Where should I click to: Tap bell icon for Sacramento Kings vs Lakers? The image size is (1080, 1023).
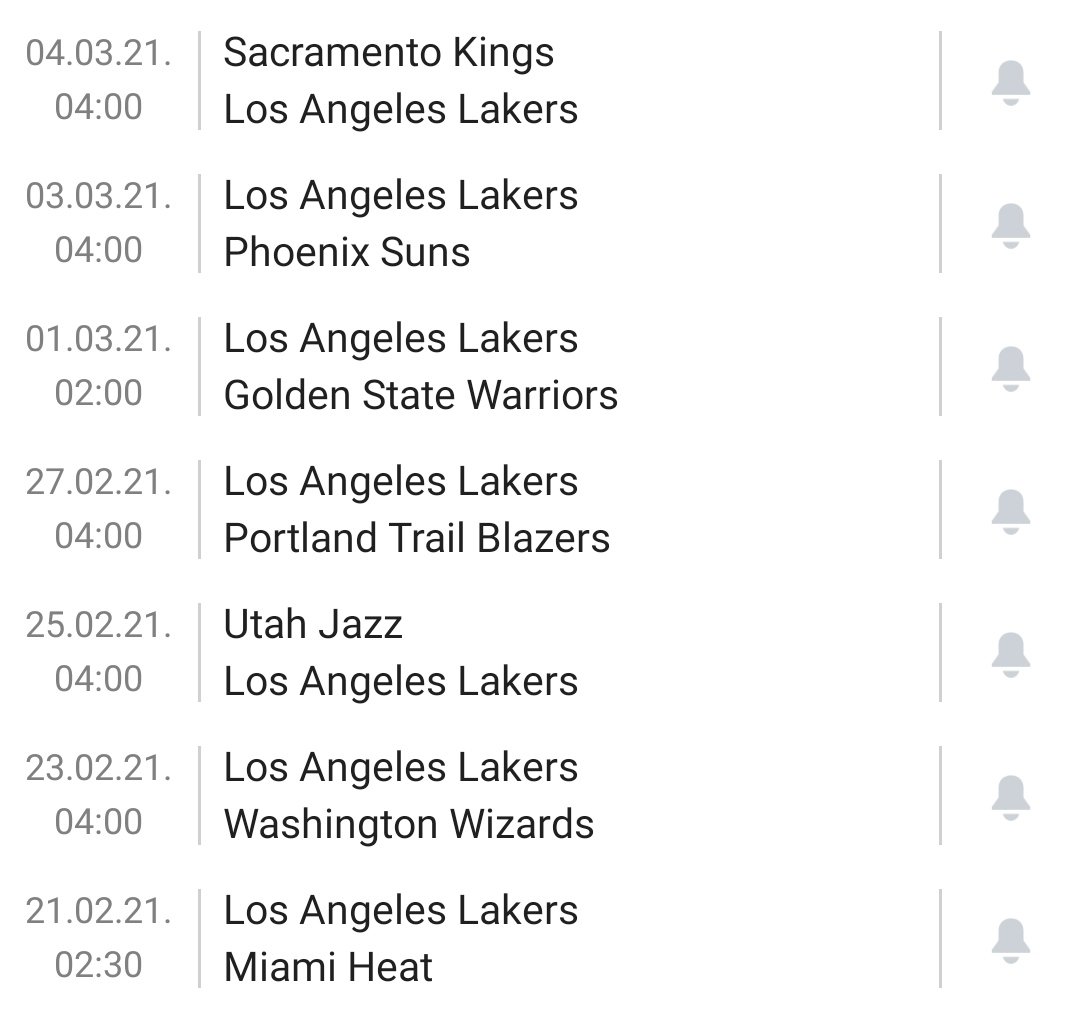(1010, 82)
